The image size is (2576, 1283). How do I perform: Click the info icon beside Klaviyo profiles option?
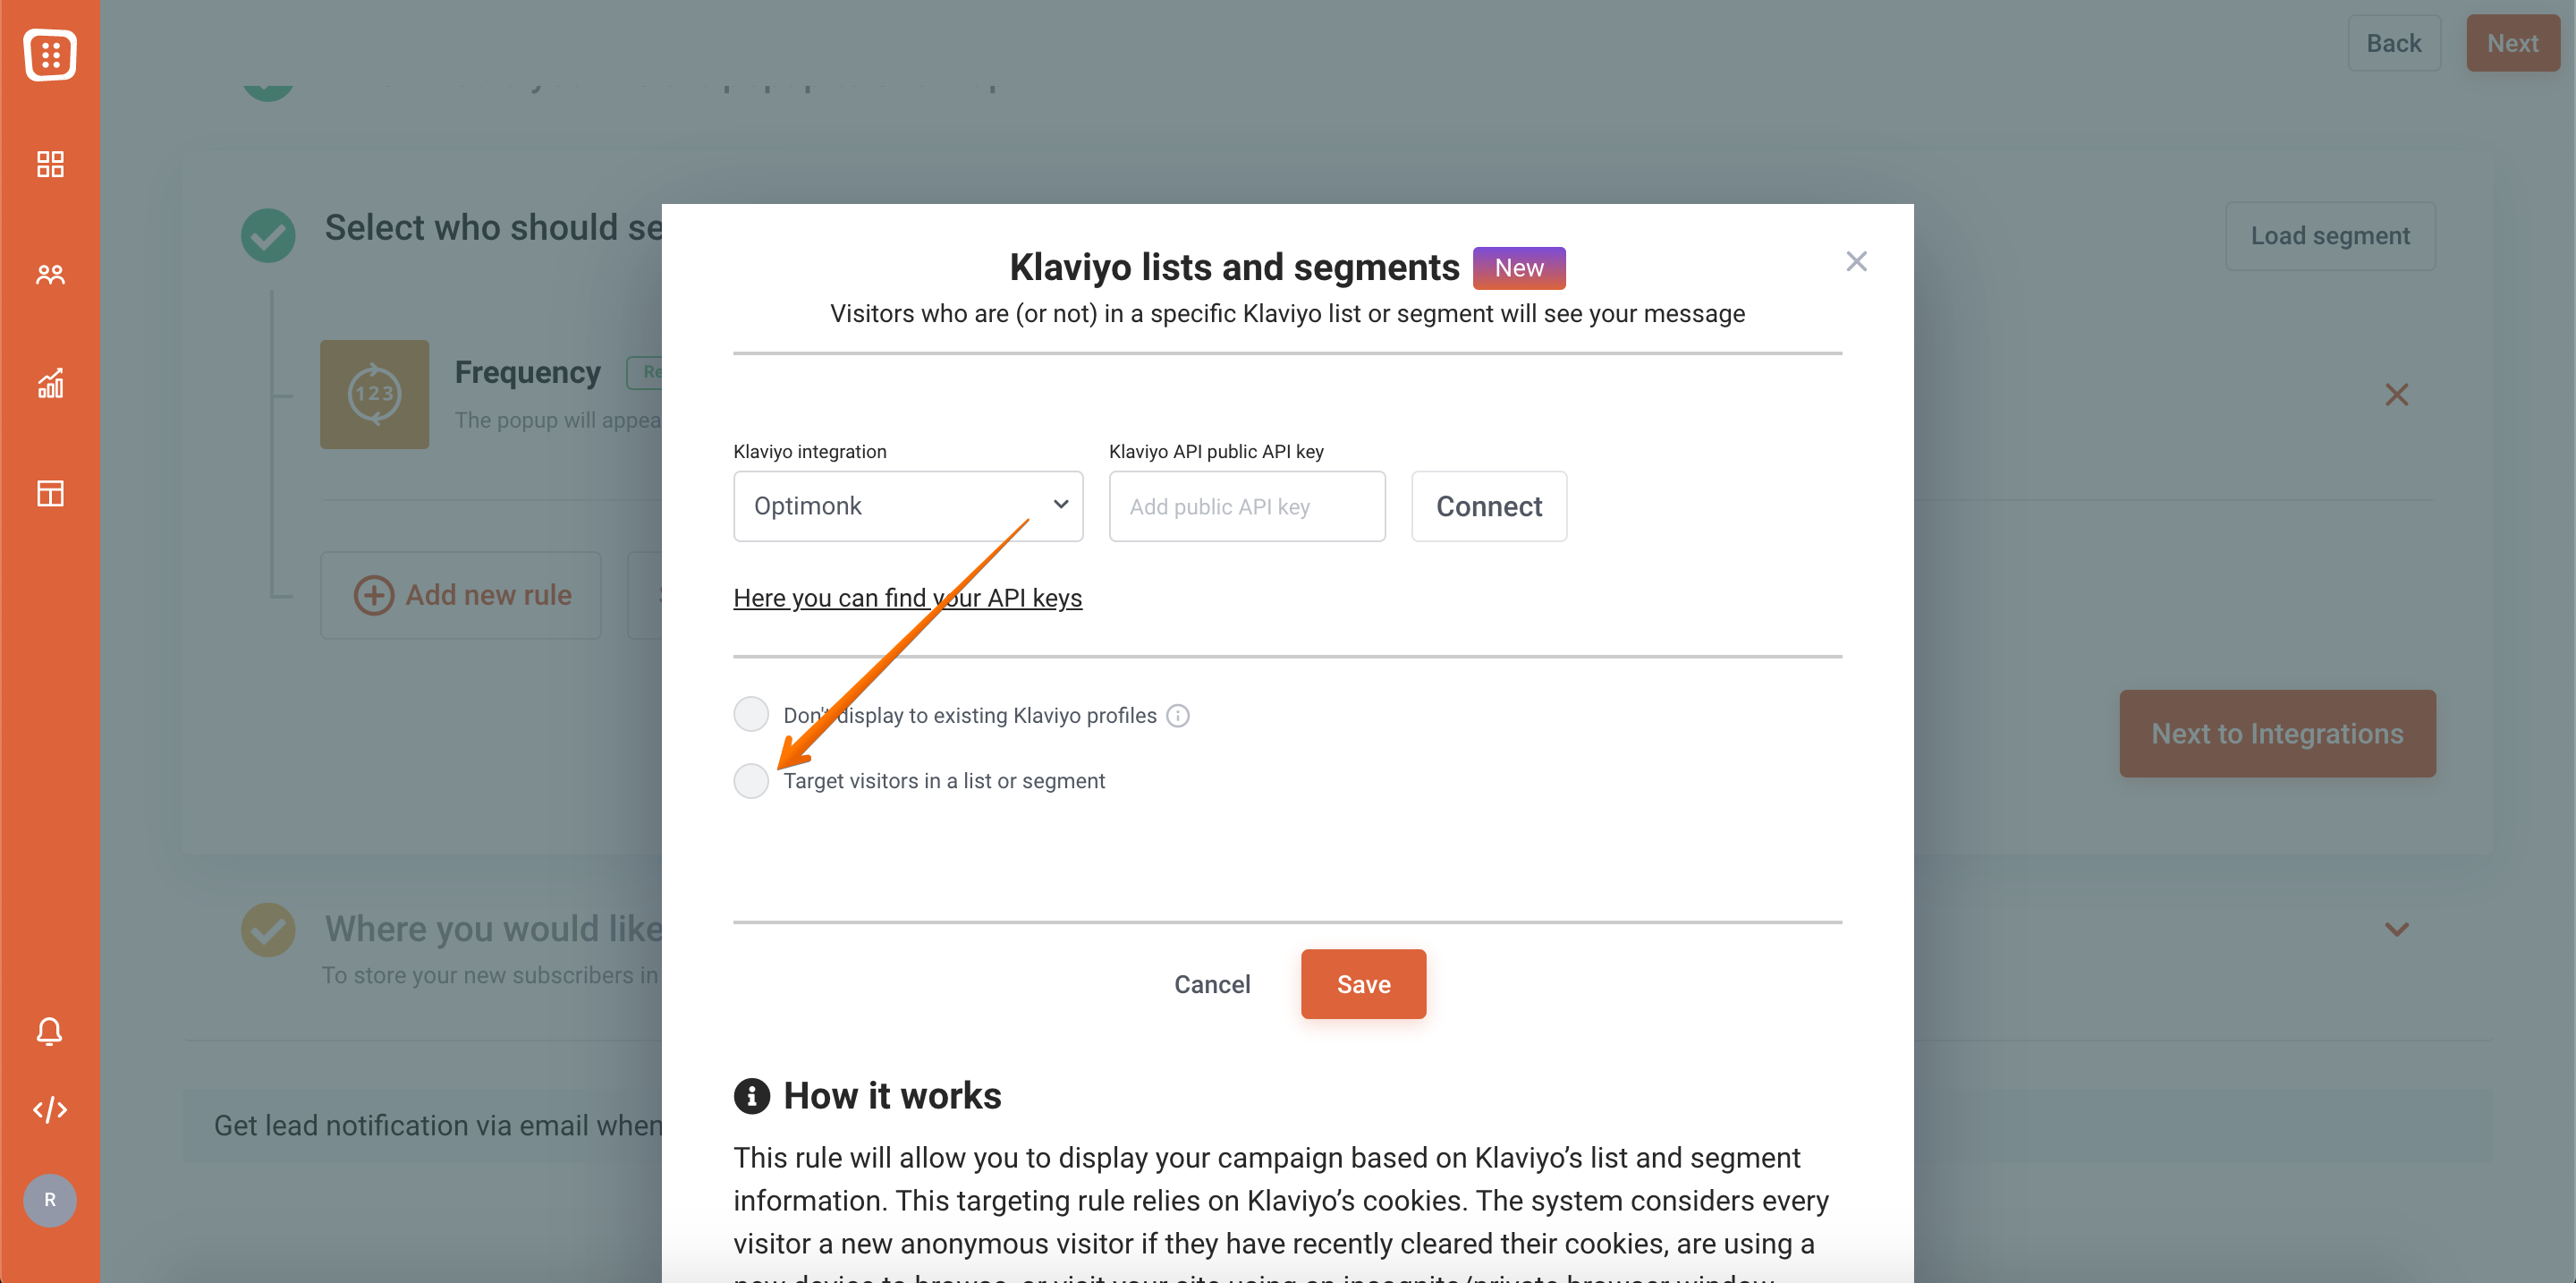tap(1178, 715)
